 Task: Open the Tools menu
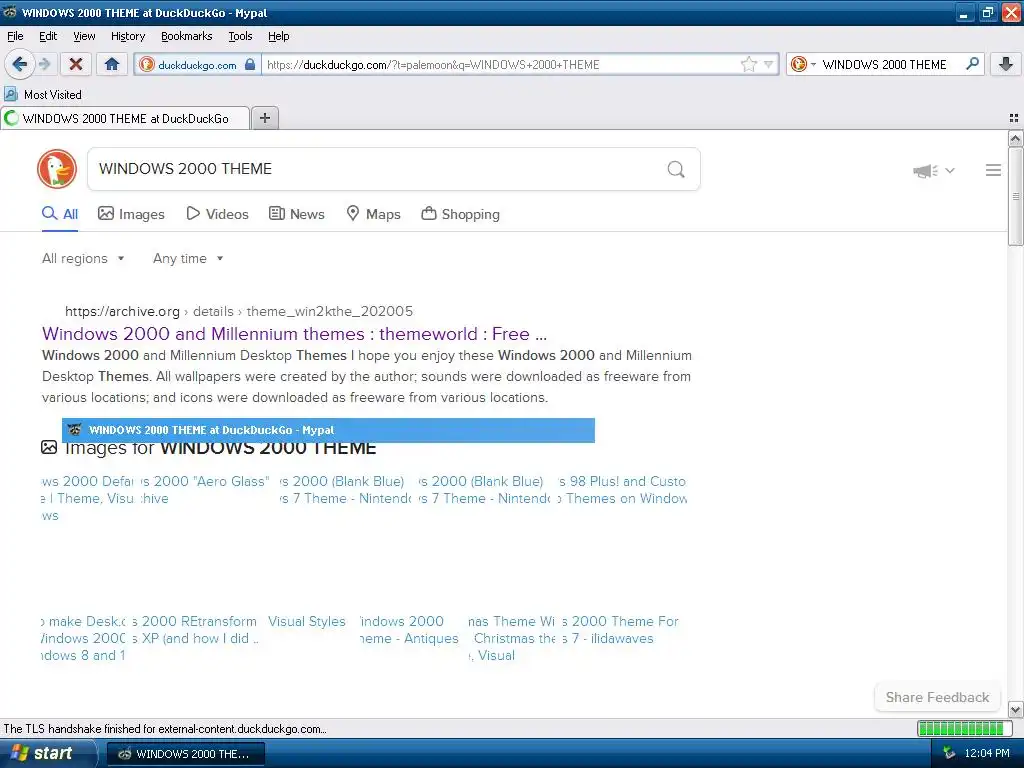coord(240,36)
